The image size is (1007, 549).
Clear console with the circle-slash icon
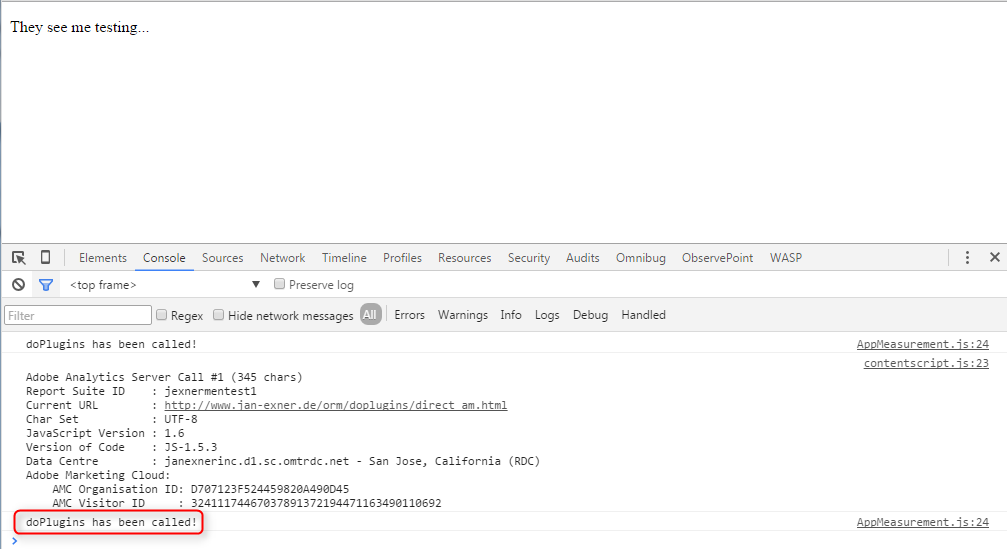18,285
